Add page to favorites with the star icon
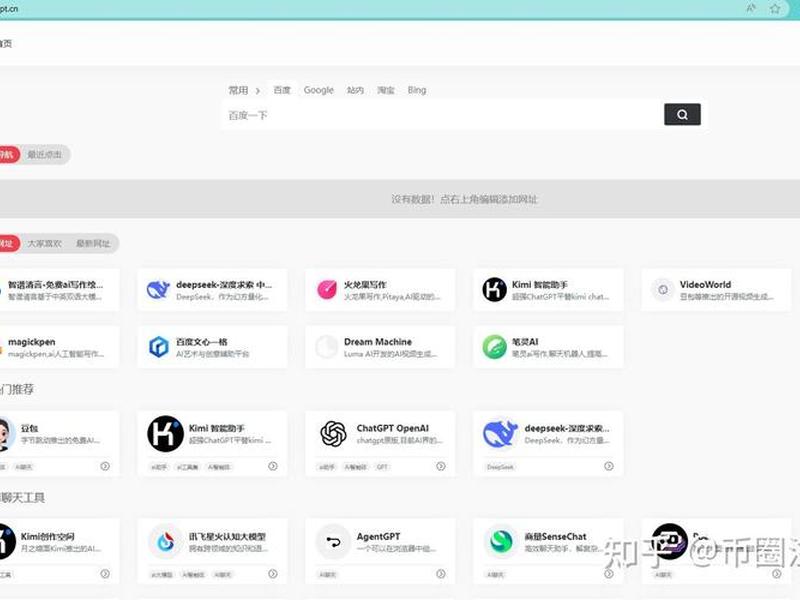800x600 pixels. pos(775,8)
